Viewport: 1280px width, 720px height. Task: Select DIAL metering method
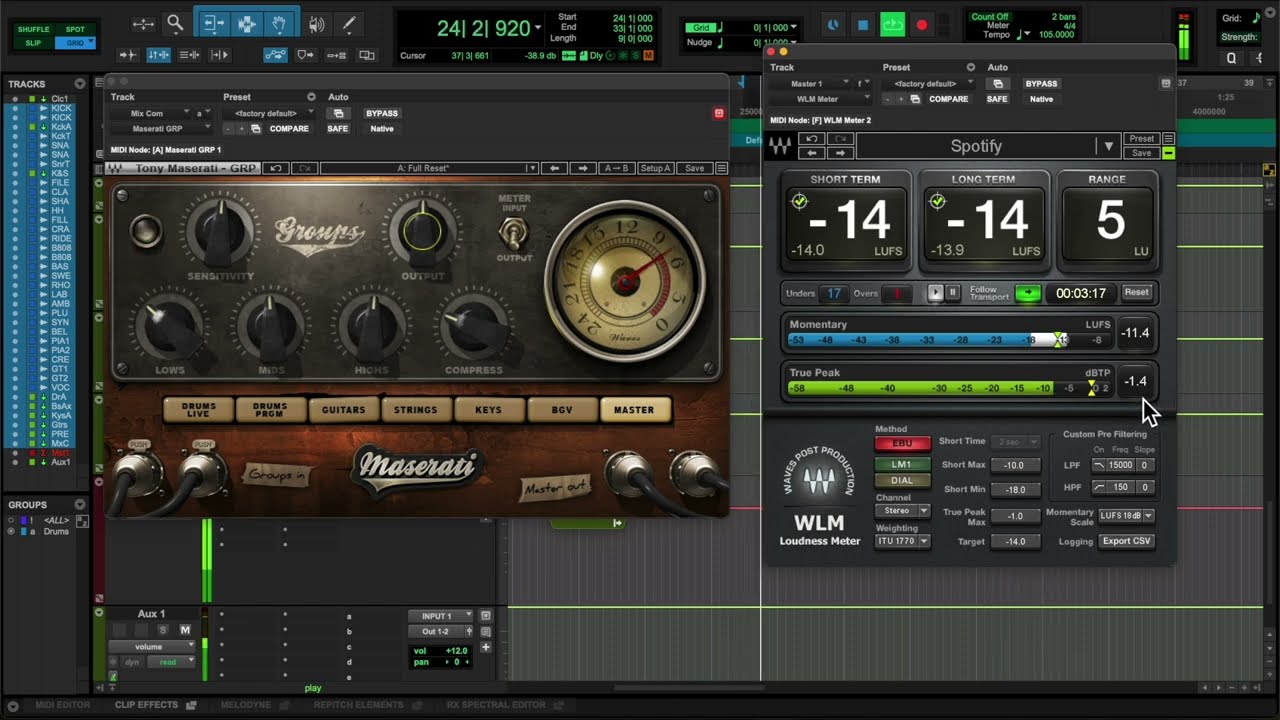pyautogui.click(x=902, y=480)
